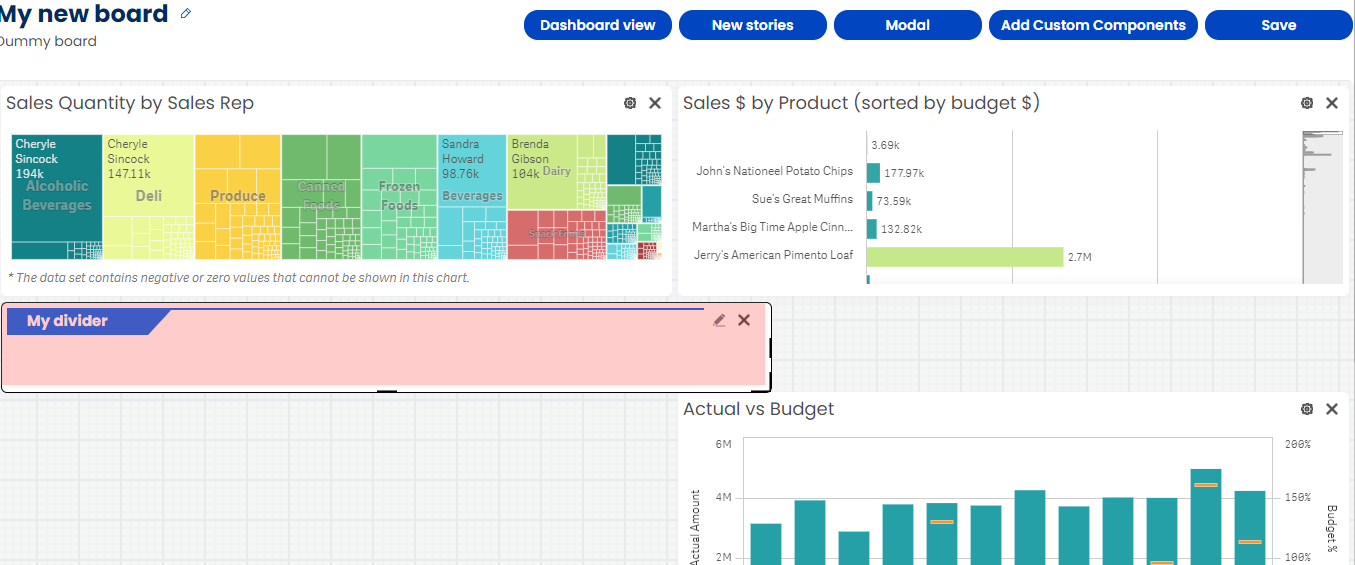The image size is (1355, 565).
Task: Edit My divider with the pencil icon
Action: (719, 320)
